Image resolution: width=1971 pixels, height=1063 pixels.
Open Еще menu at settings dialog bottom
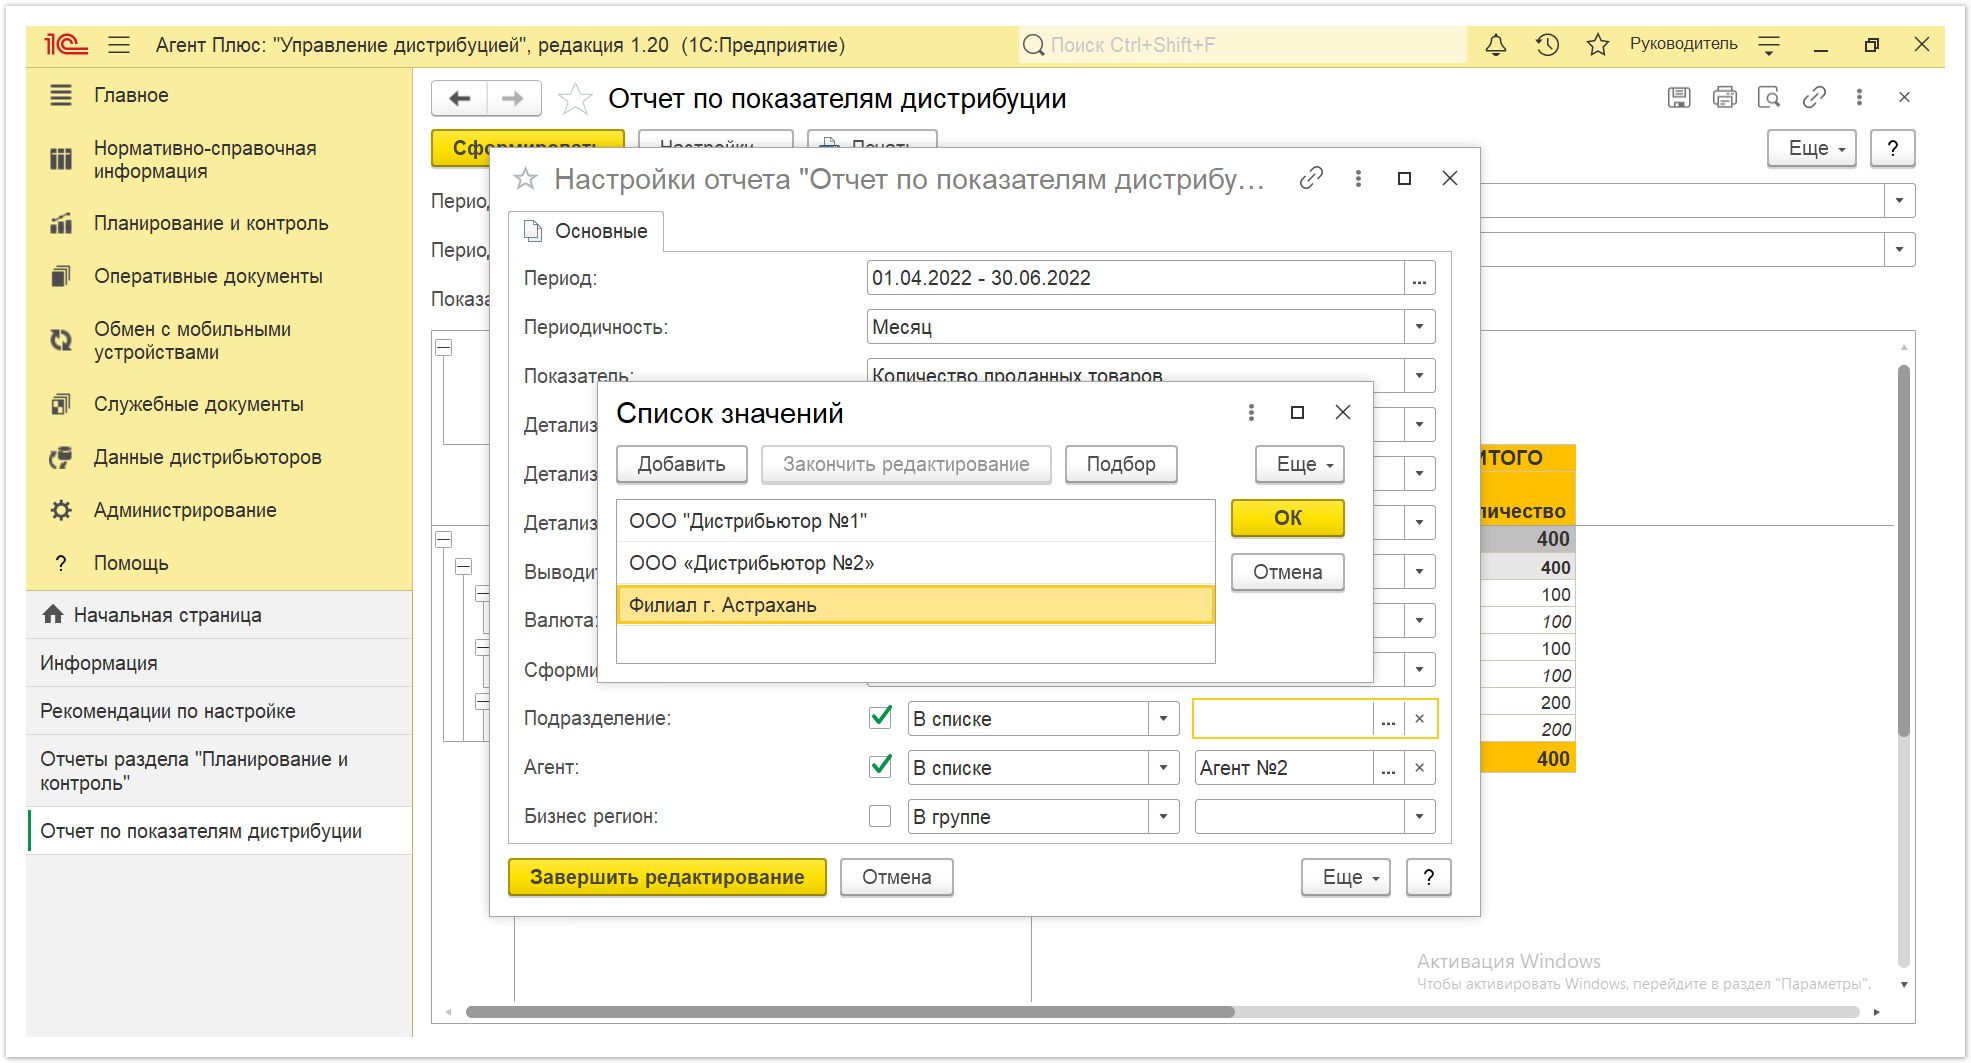click(x=1346, y=877)
